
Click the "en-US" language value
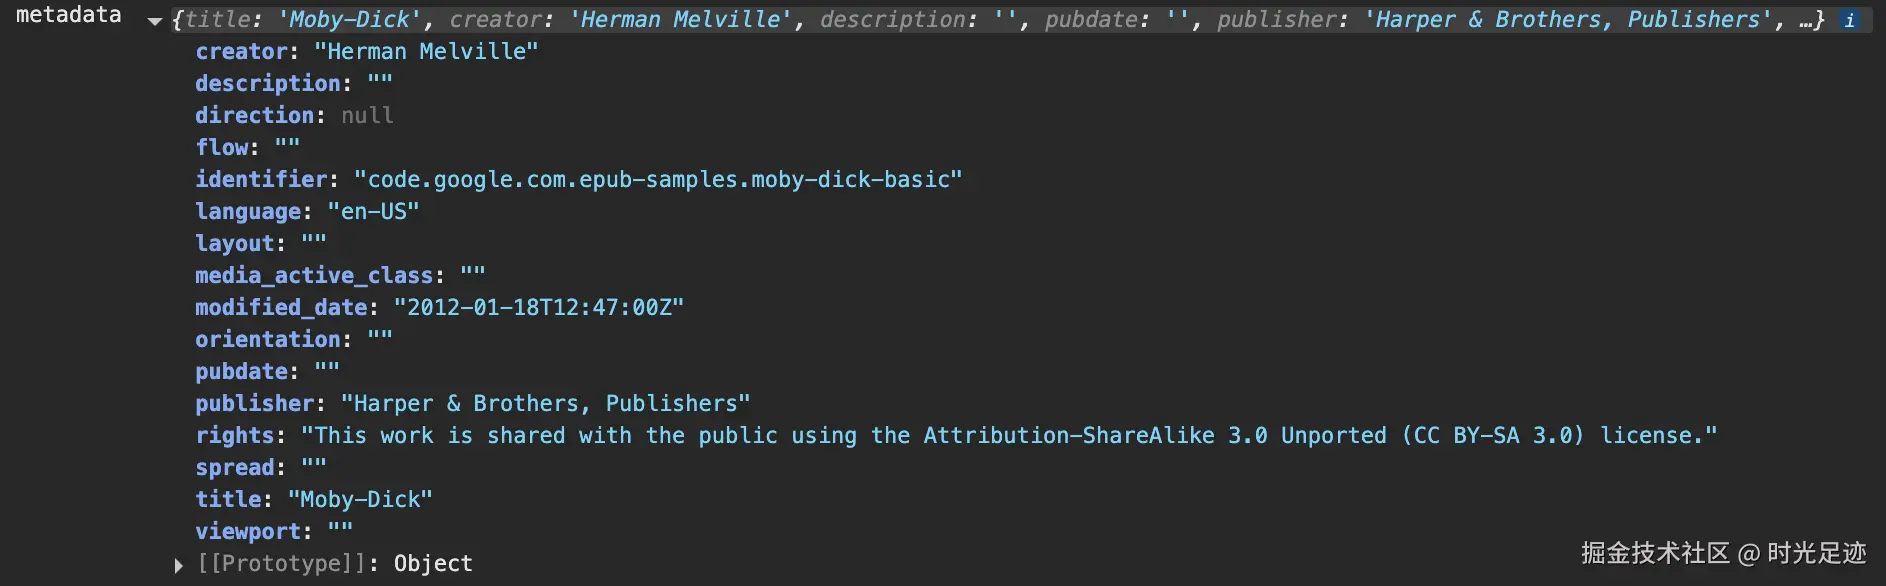[x=374, y=211]
